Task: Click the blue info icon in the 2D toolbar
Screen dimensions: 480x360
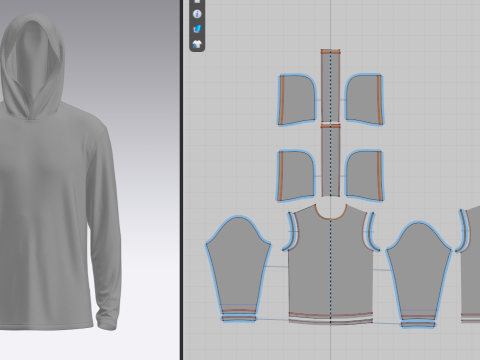Action: coord(197,14)
